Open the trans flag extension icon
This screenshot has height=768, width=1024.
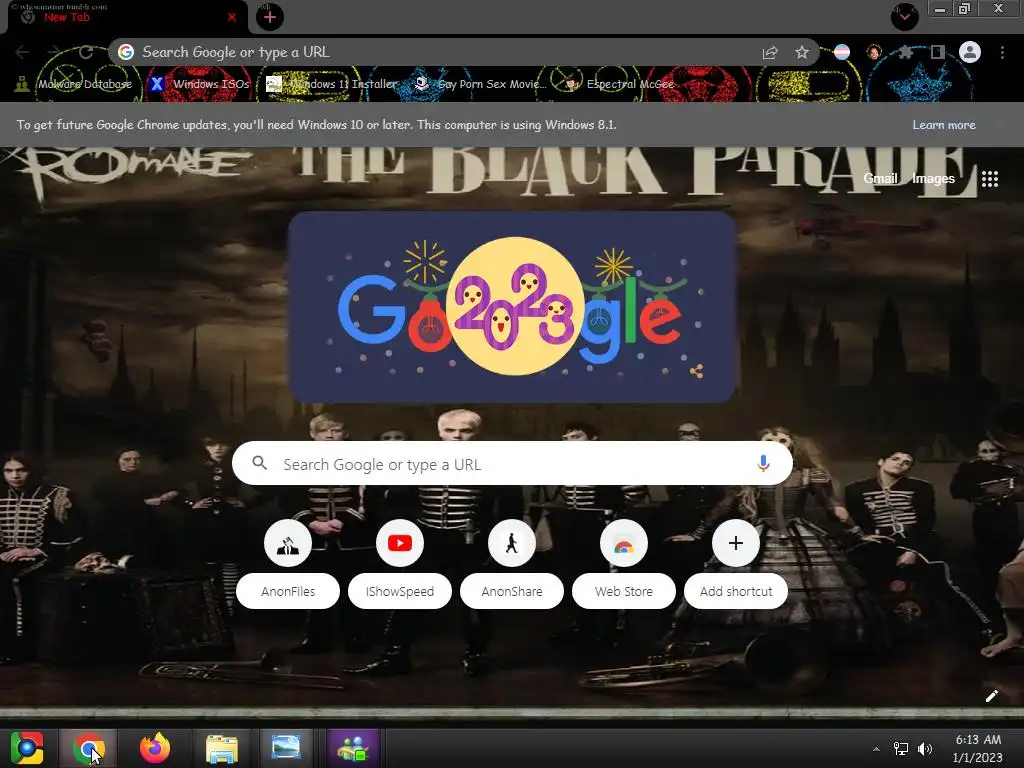(x=842, y=52)
